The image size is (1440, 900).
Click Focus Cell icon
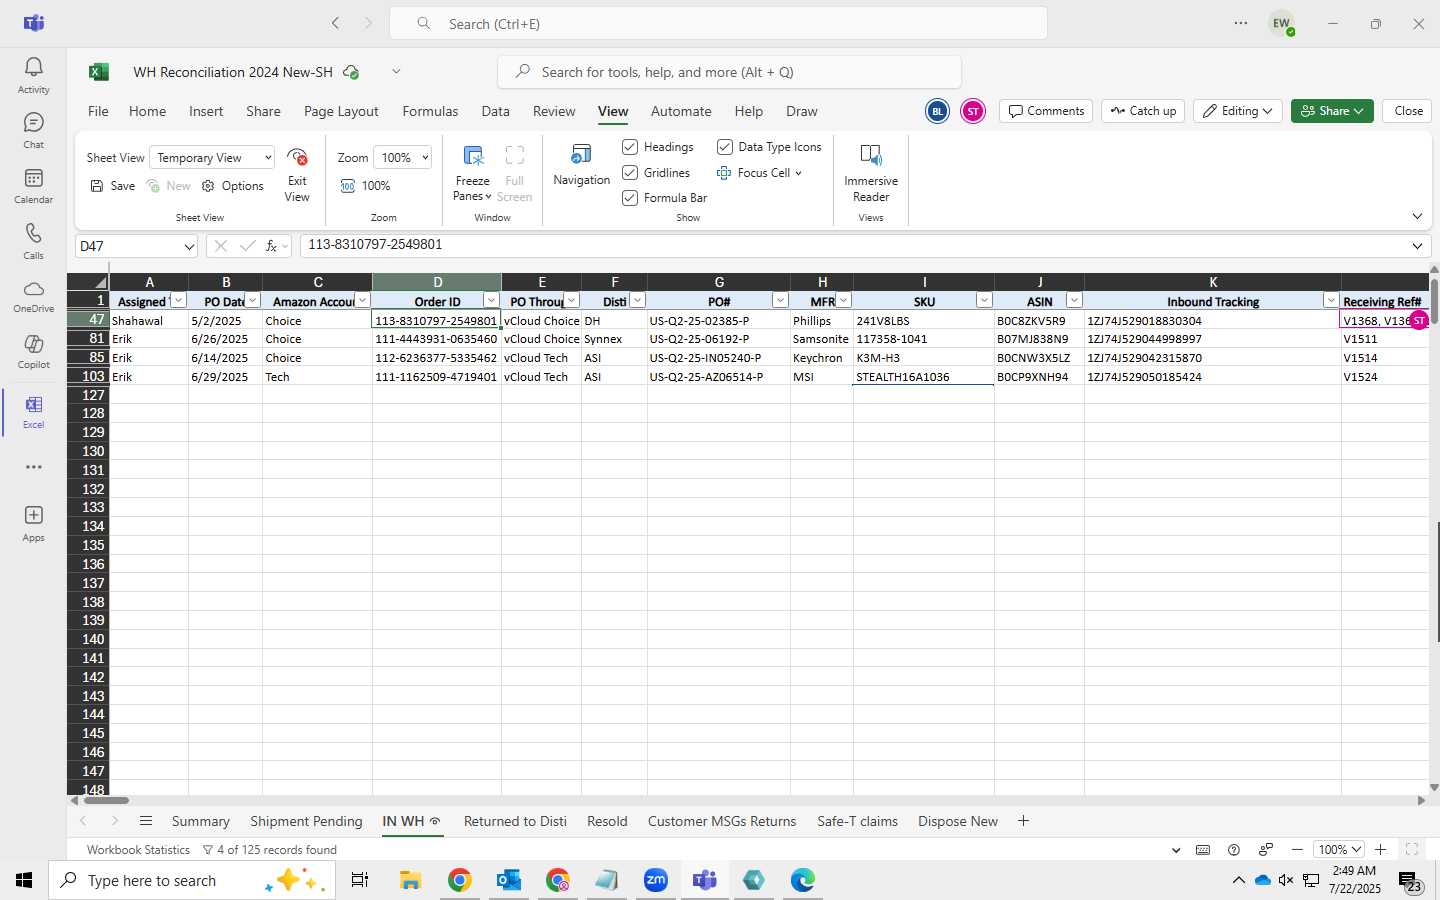tap(724, 173)
